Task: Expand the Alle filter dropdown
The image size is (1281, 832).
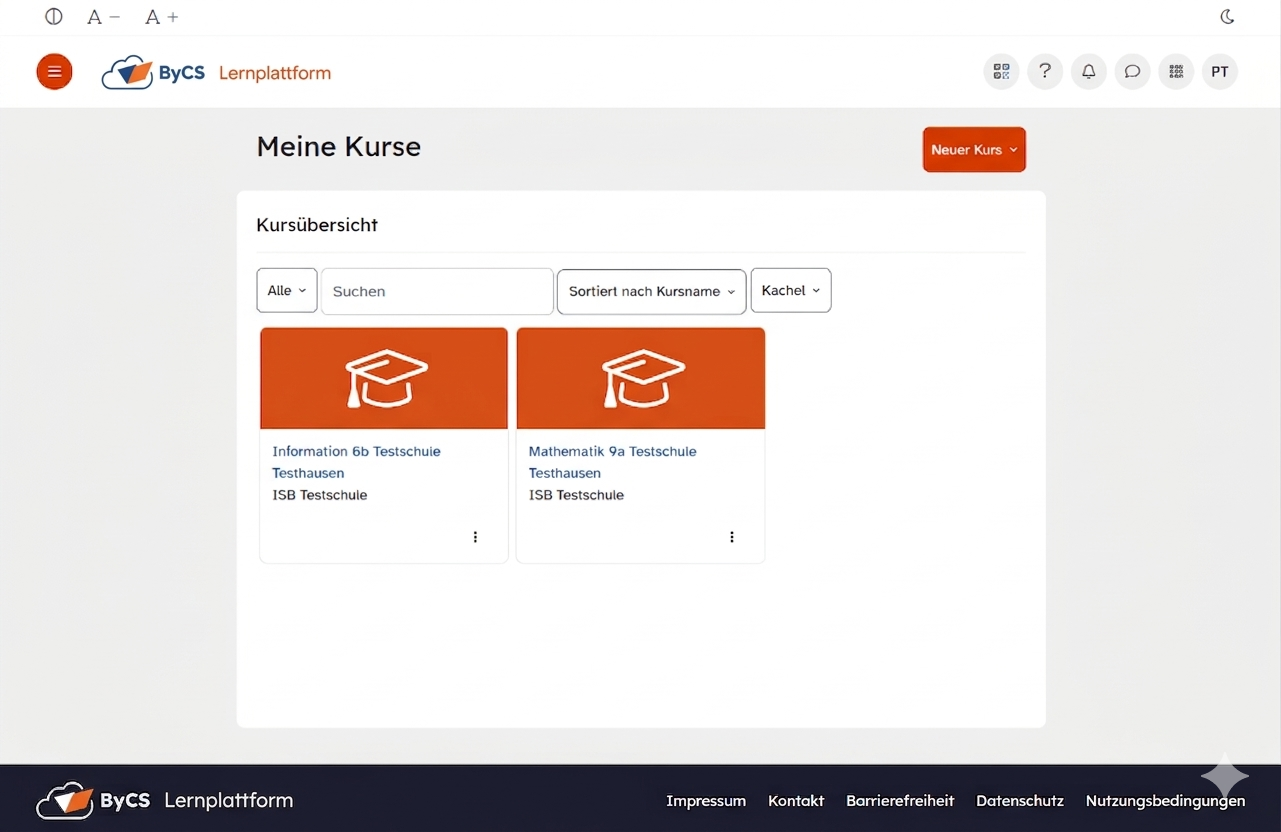Action: point(287,291)
